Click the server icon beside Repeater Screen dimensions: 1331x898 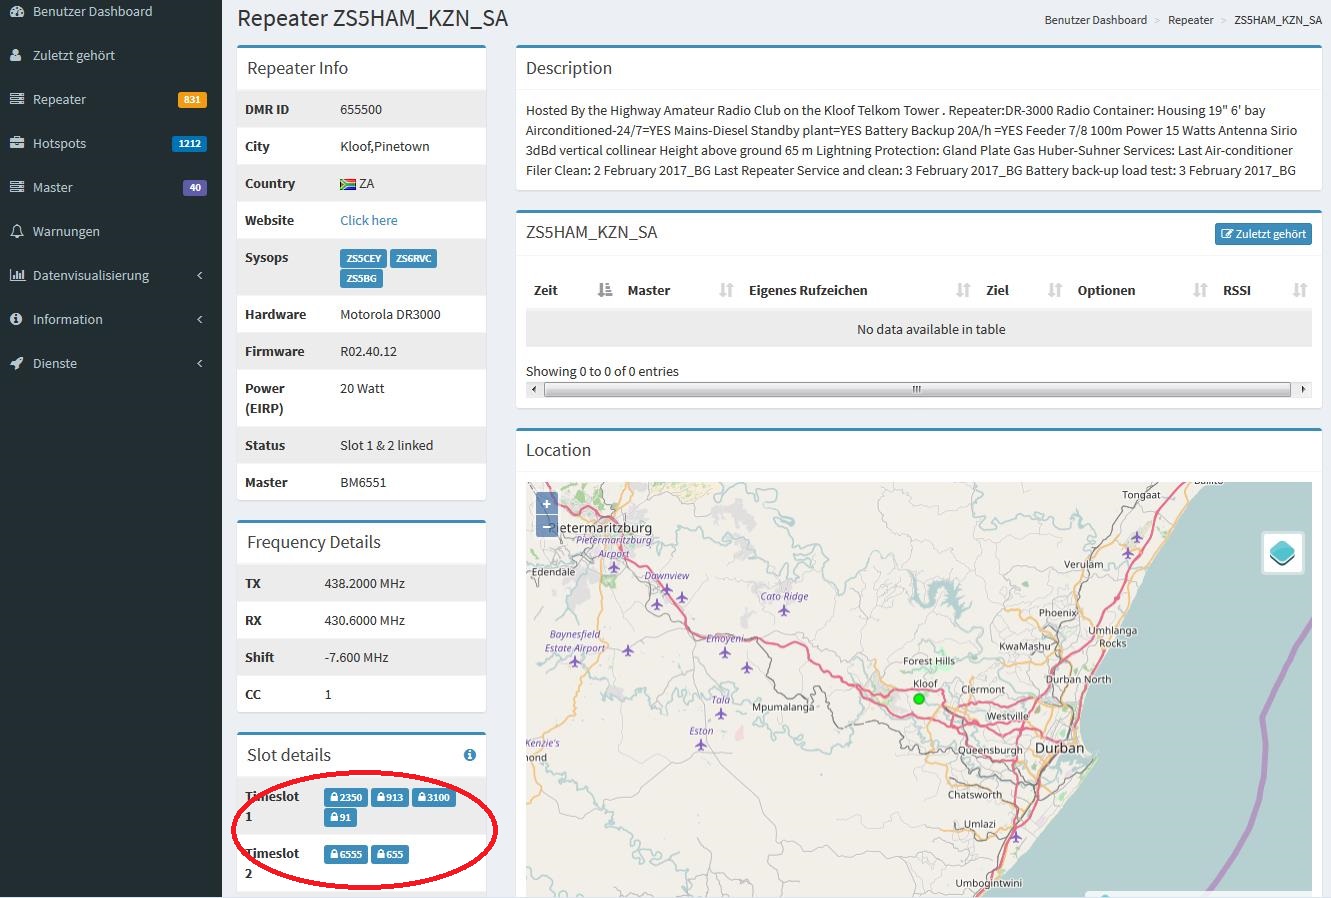(x=16, y=99)
